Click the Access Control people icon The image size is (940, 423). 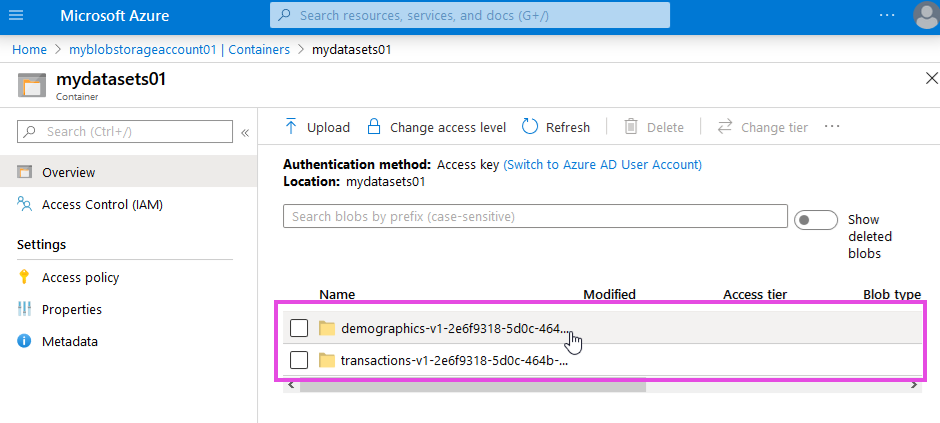coord(25,205)
